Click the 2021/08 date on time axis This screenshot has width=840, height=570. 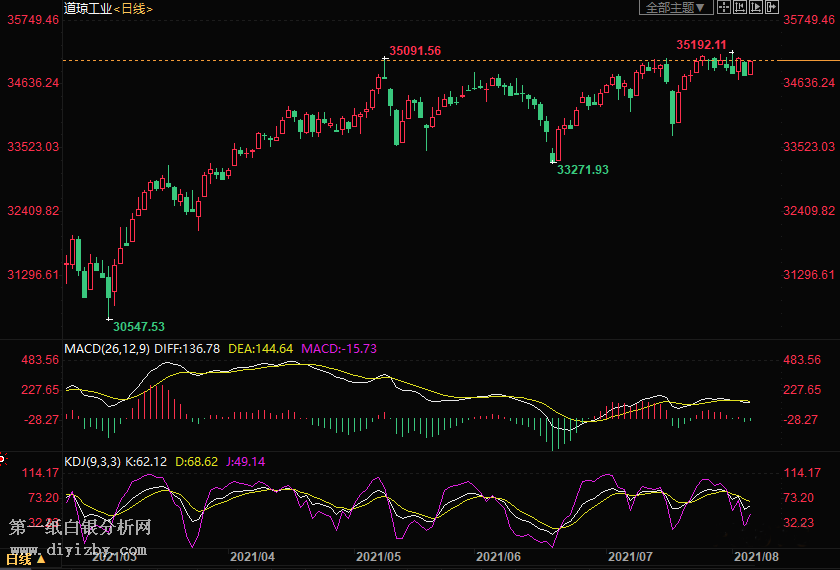[x=755, y=556]
